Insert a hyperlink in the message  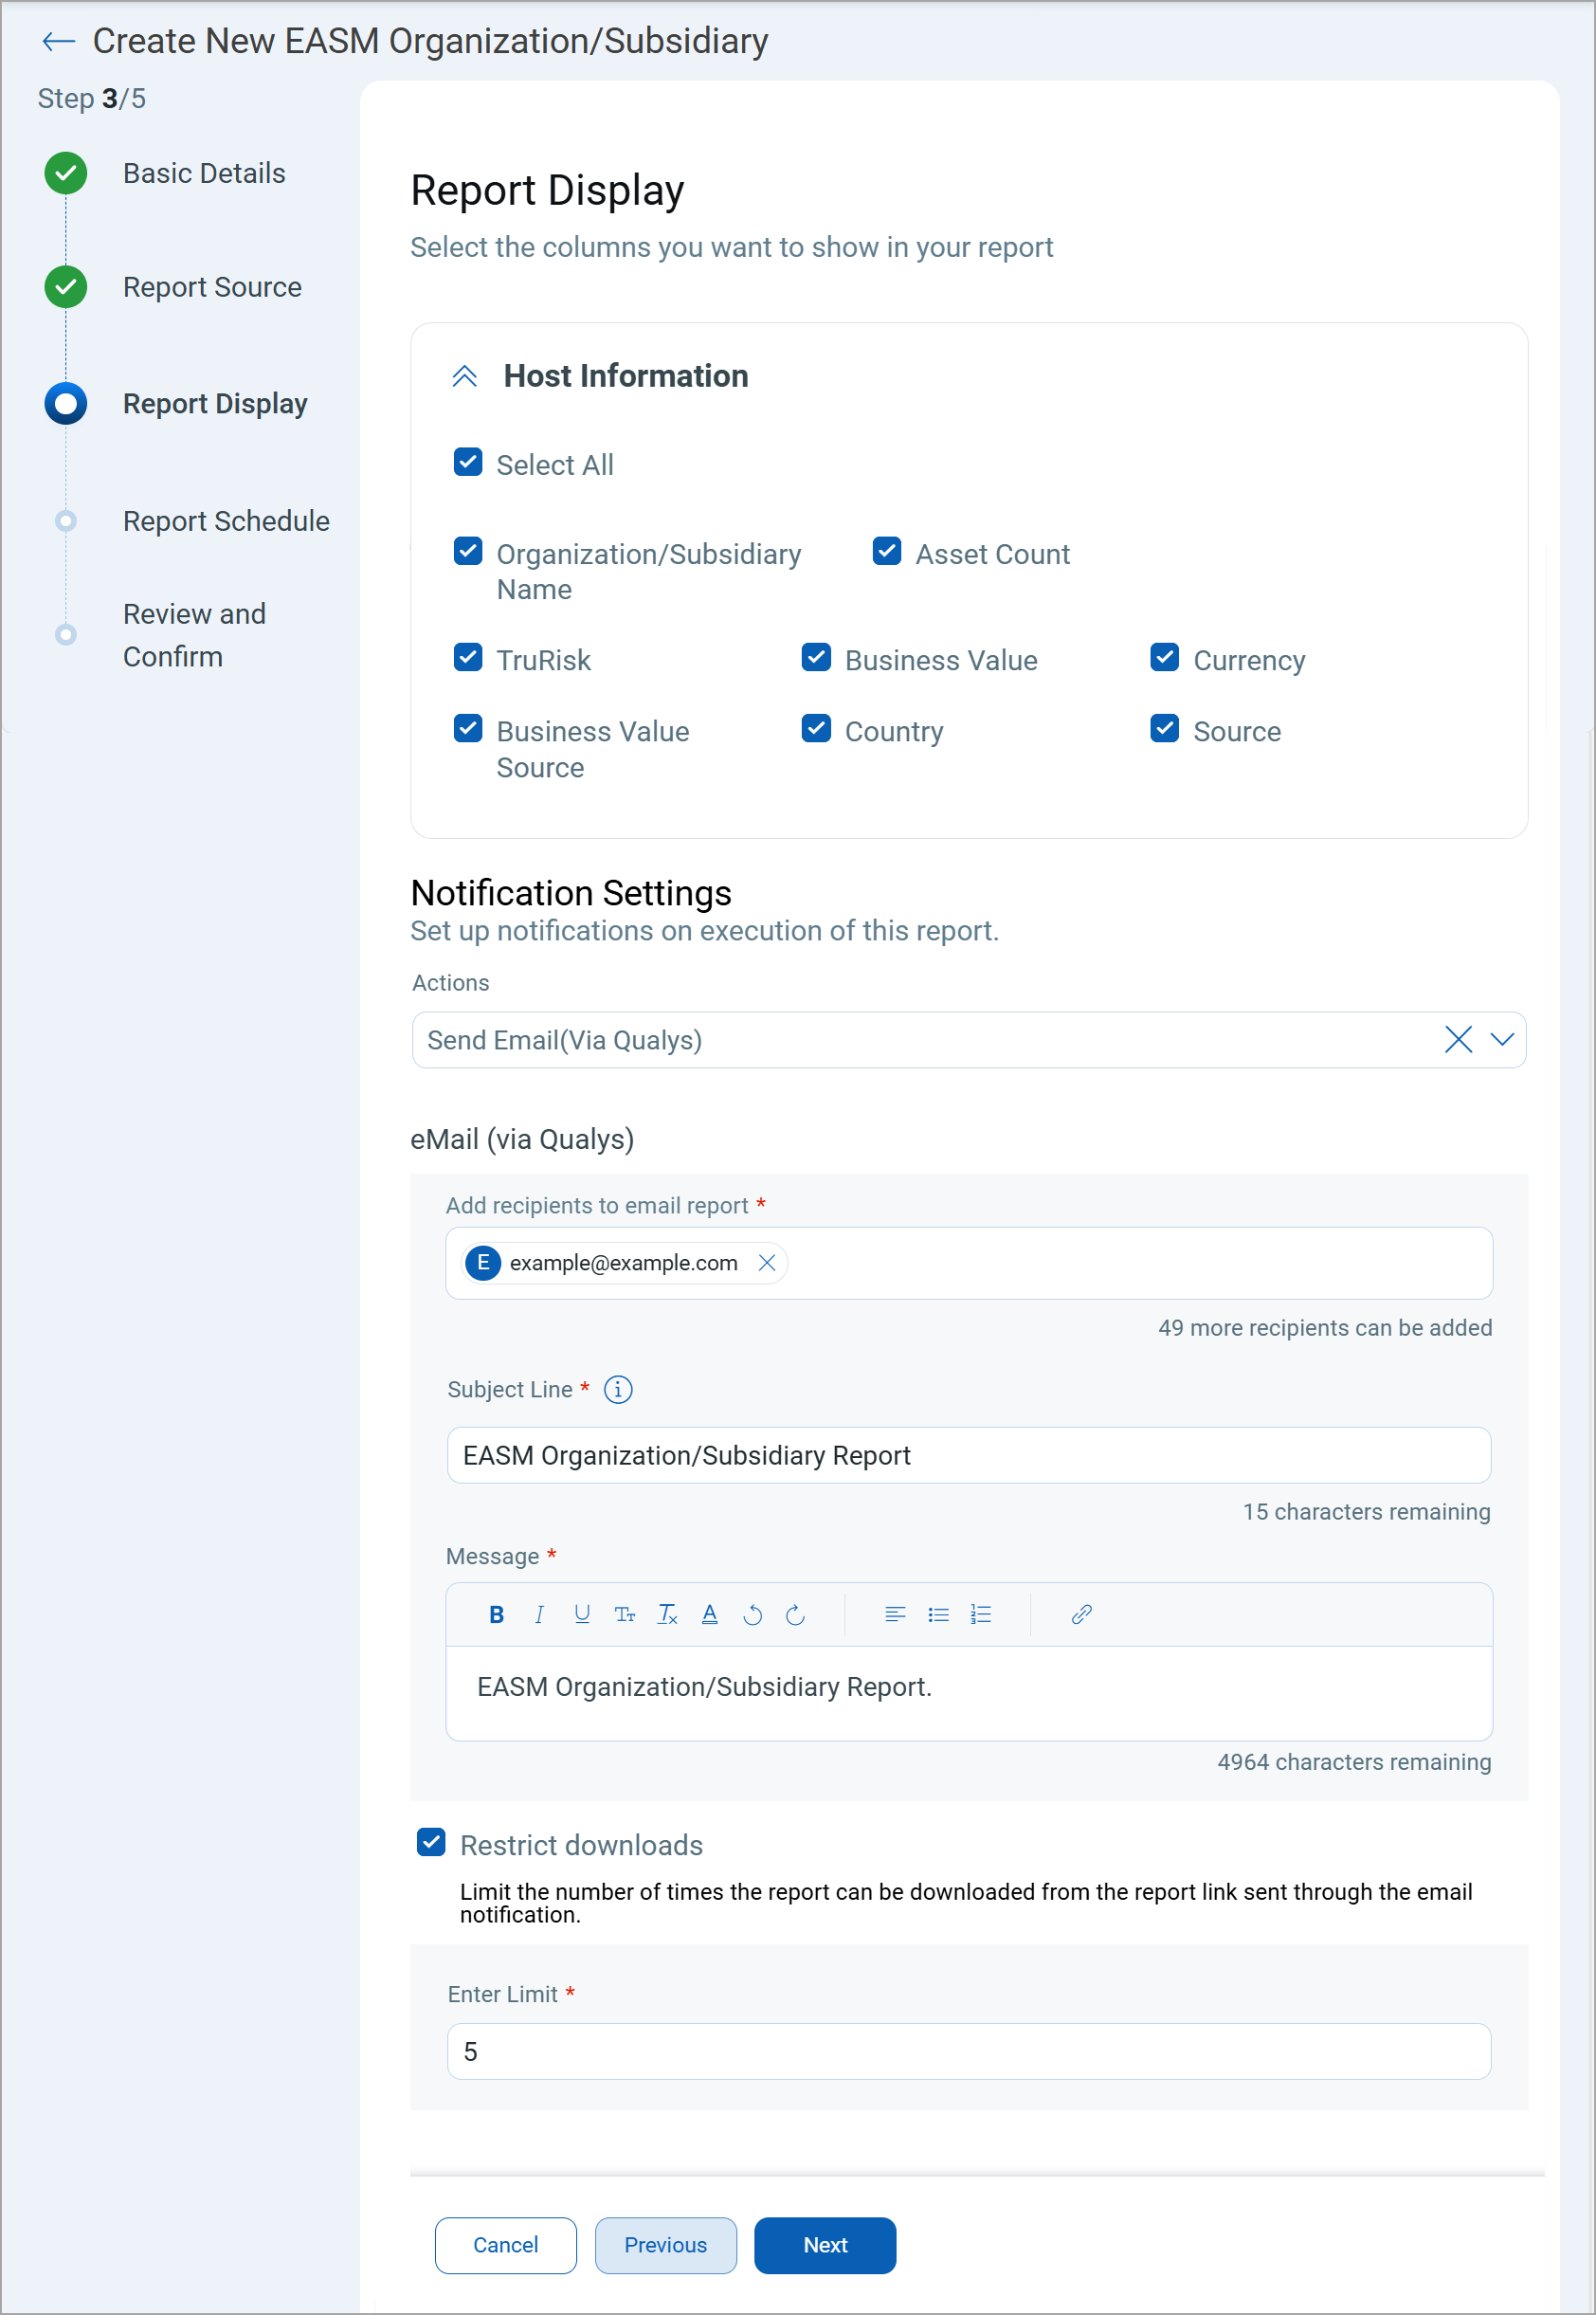click(x=1081, y=1614)
